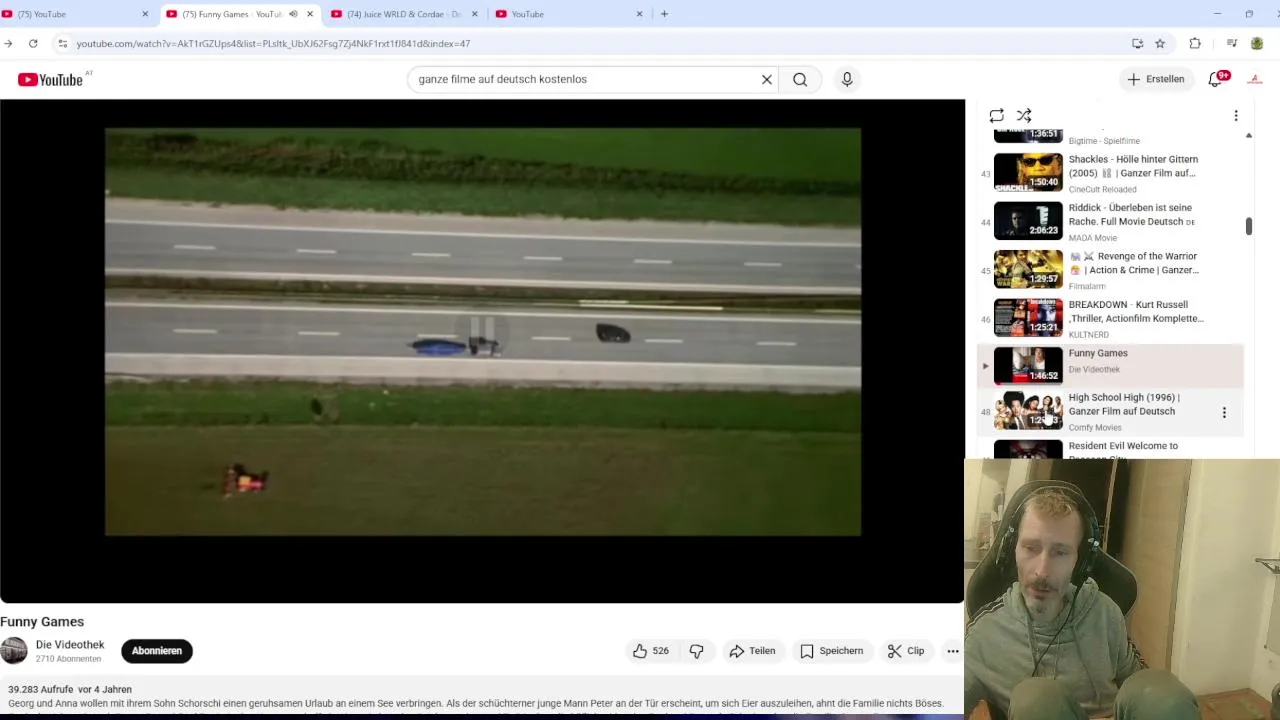Click the playlist scrollbar thumb

point(1248,227)
